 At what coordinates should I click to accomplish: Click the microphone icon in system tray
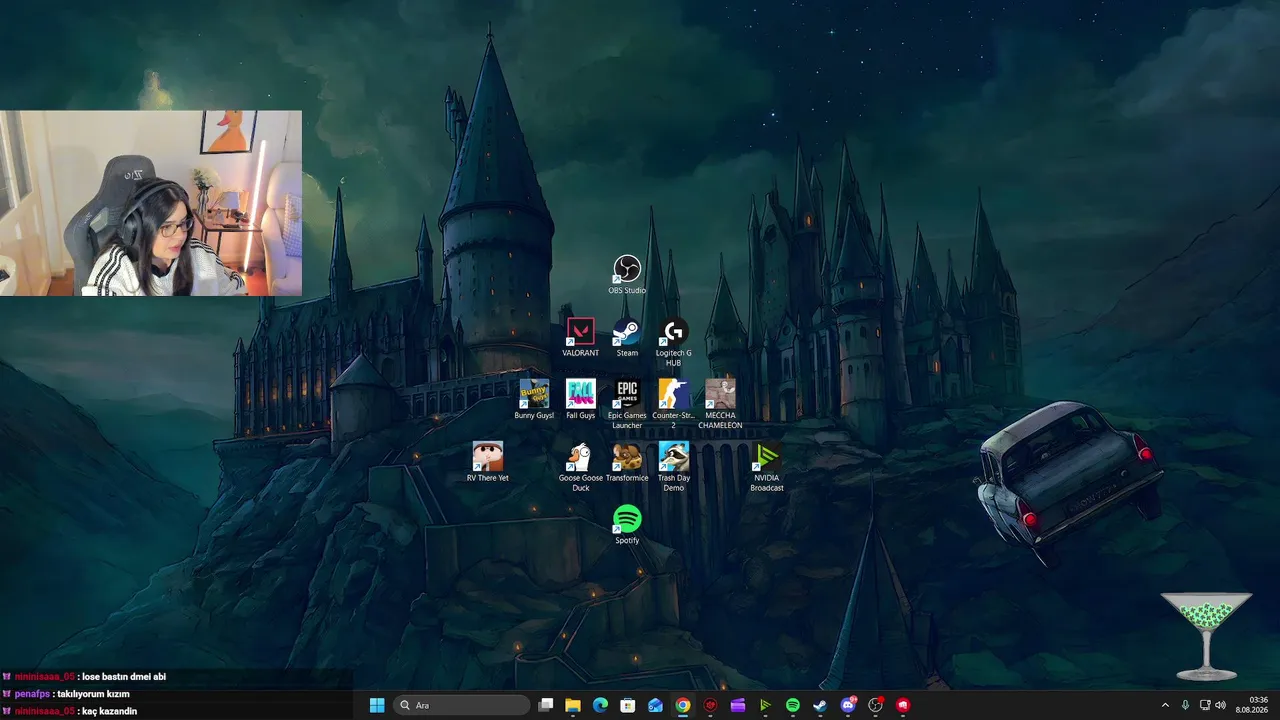pyautogui.click(x=1186, y=705)
